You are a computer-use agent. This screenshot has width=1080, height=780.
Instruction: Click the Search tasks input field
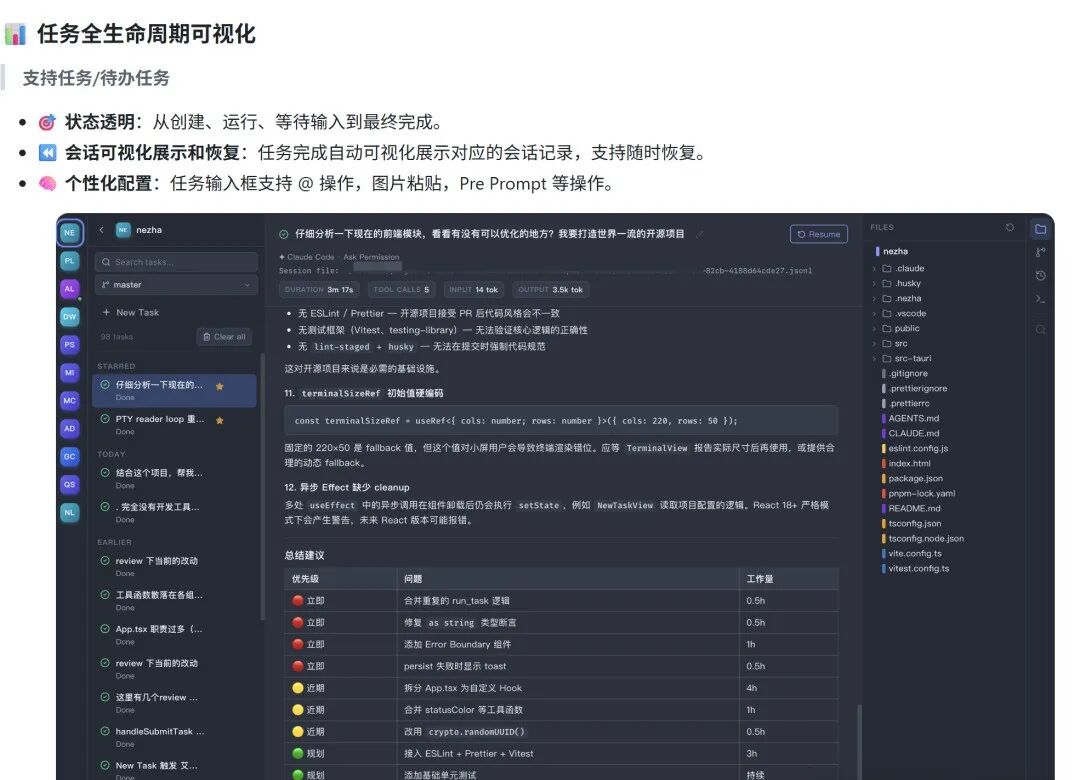176,261
